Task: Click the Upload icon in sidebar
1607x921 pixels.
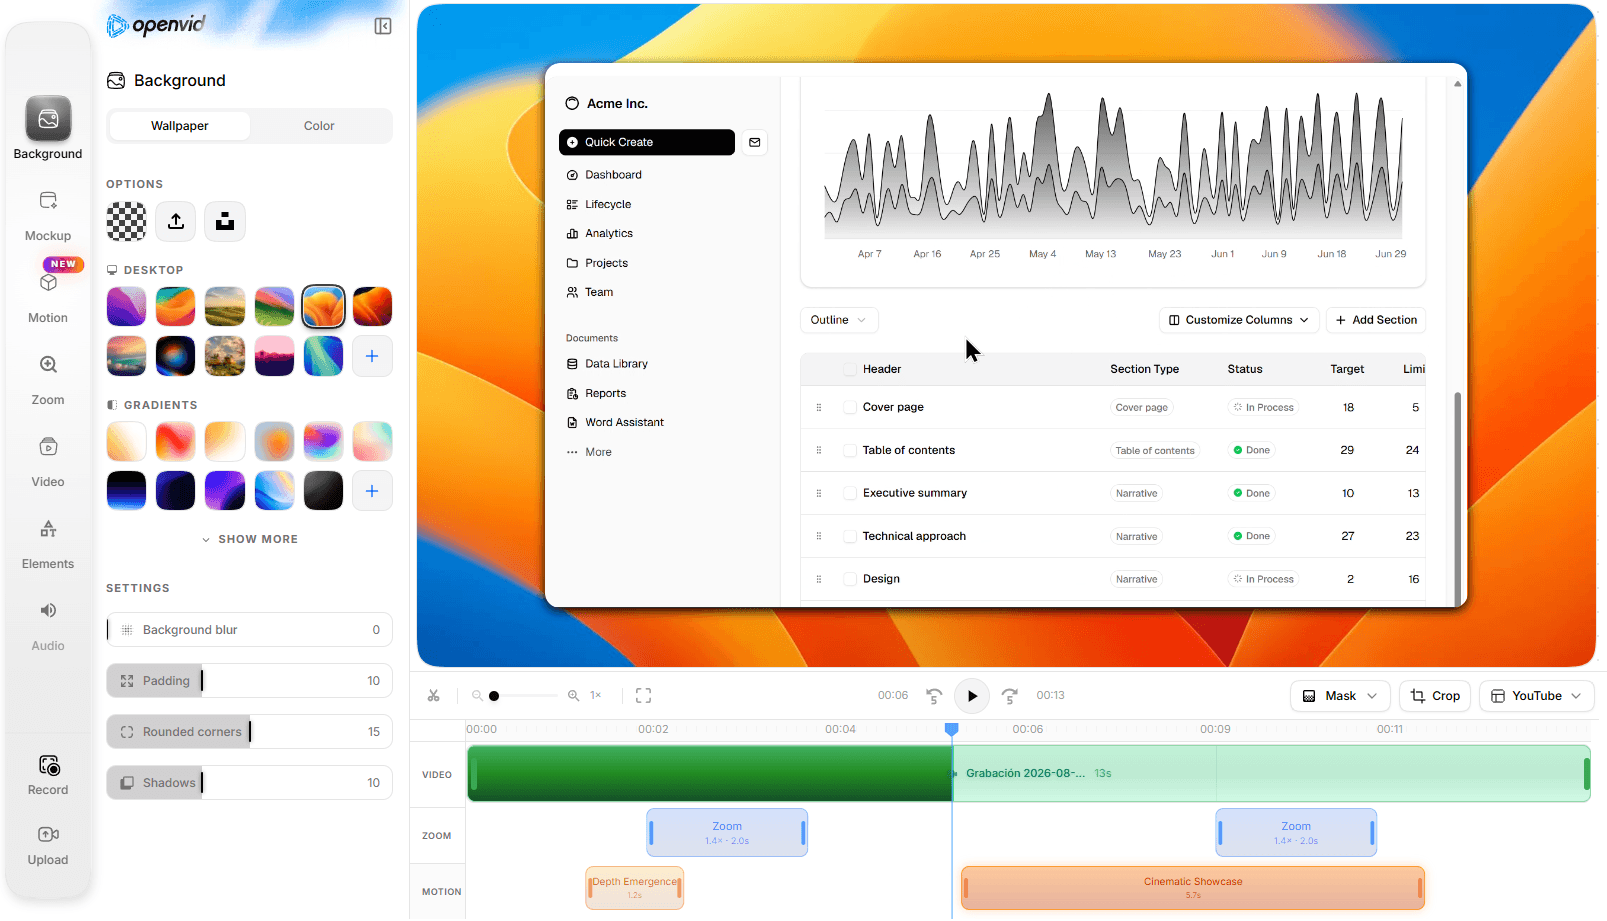Action: click(48, 845)
